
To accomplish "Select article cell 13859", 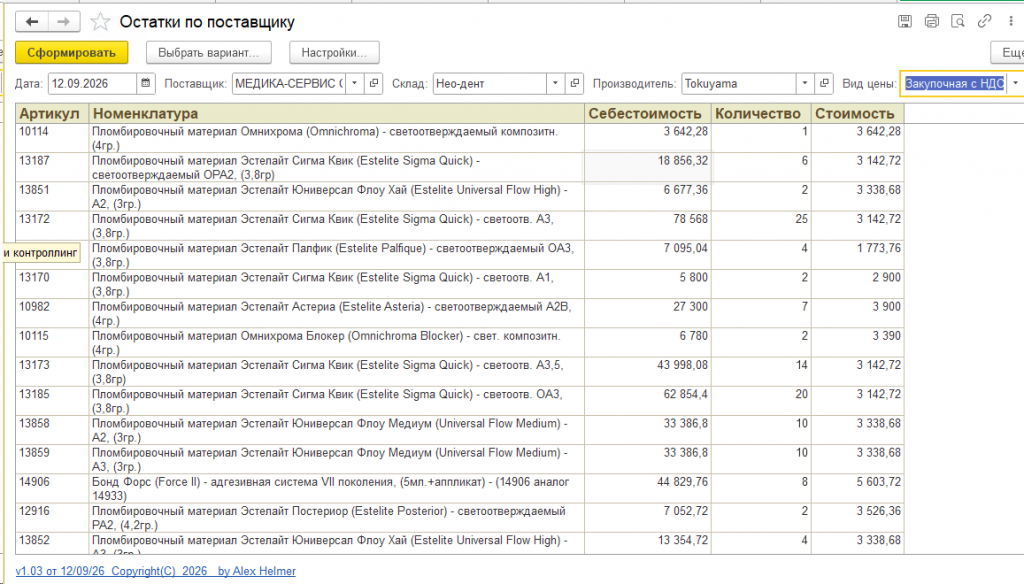I will click(52, 460).
